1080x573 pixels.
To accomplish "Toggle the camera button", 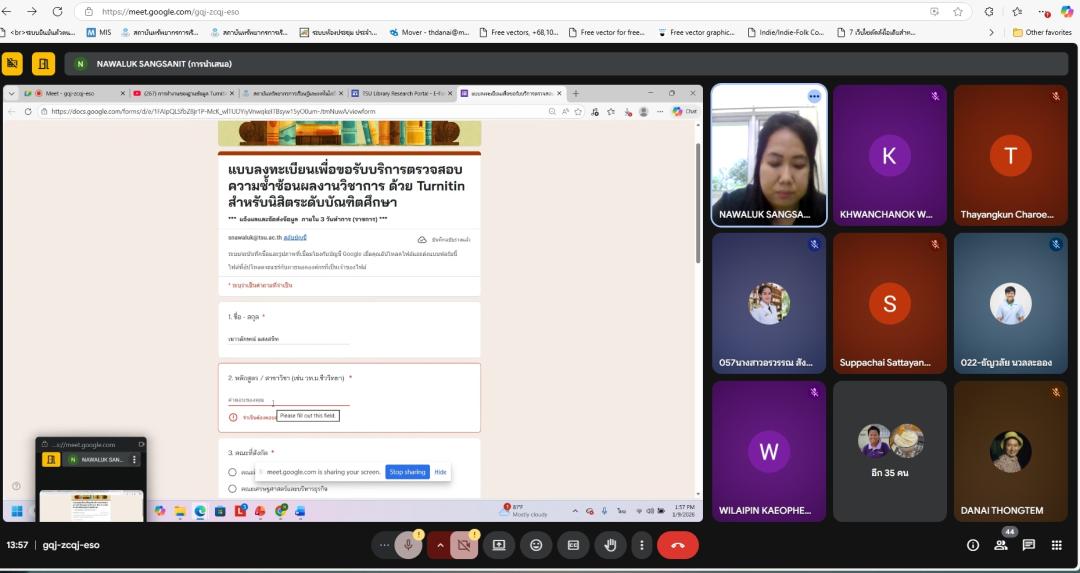I will pyautogui.click(x=462, y=545).
